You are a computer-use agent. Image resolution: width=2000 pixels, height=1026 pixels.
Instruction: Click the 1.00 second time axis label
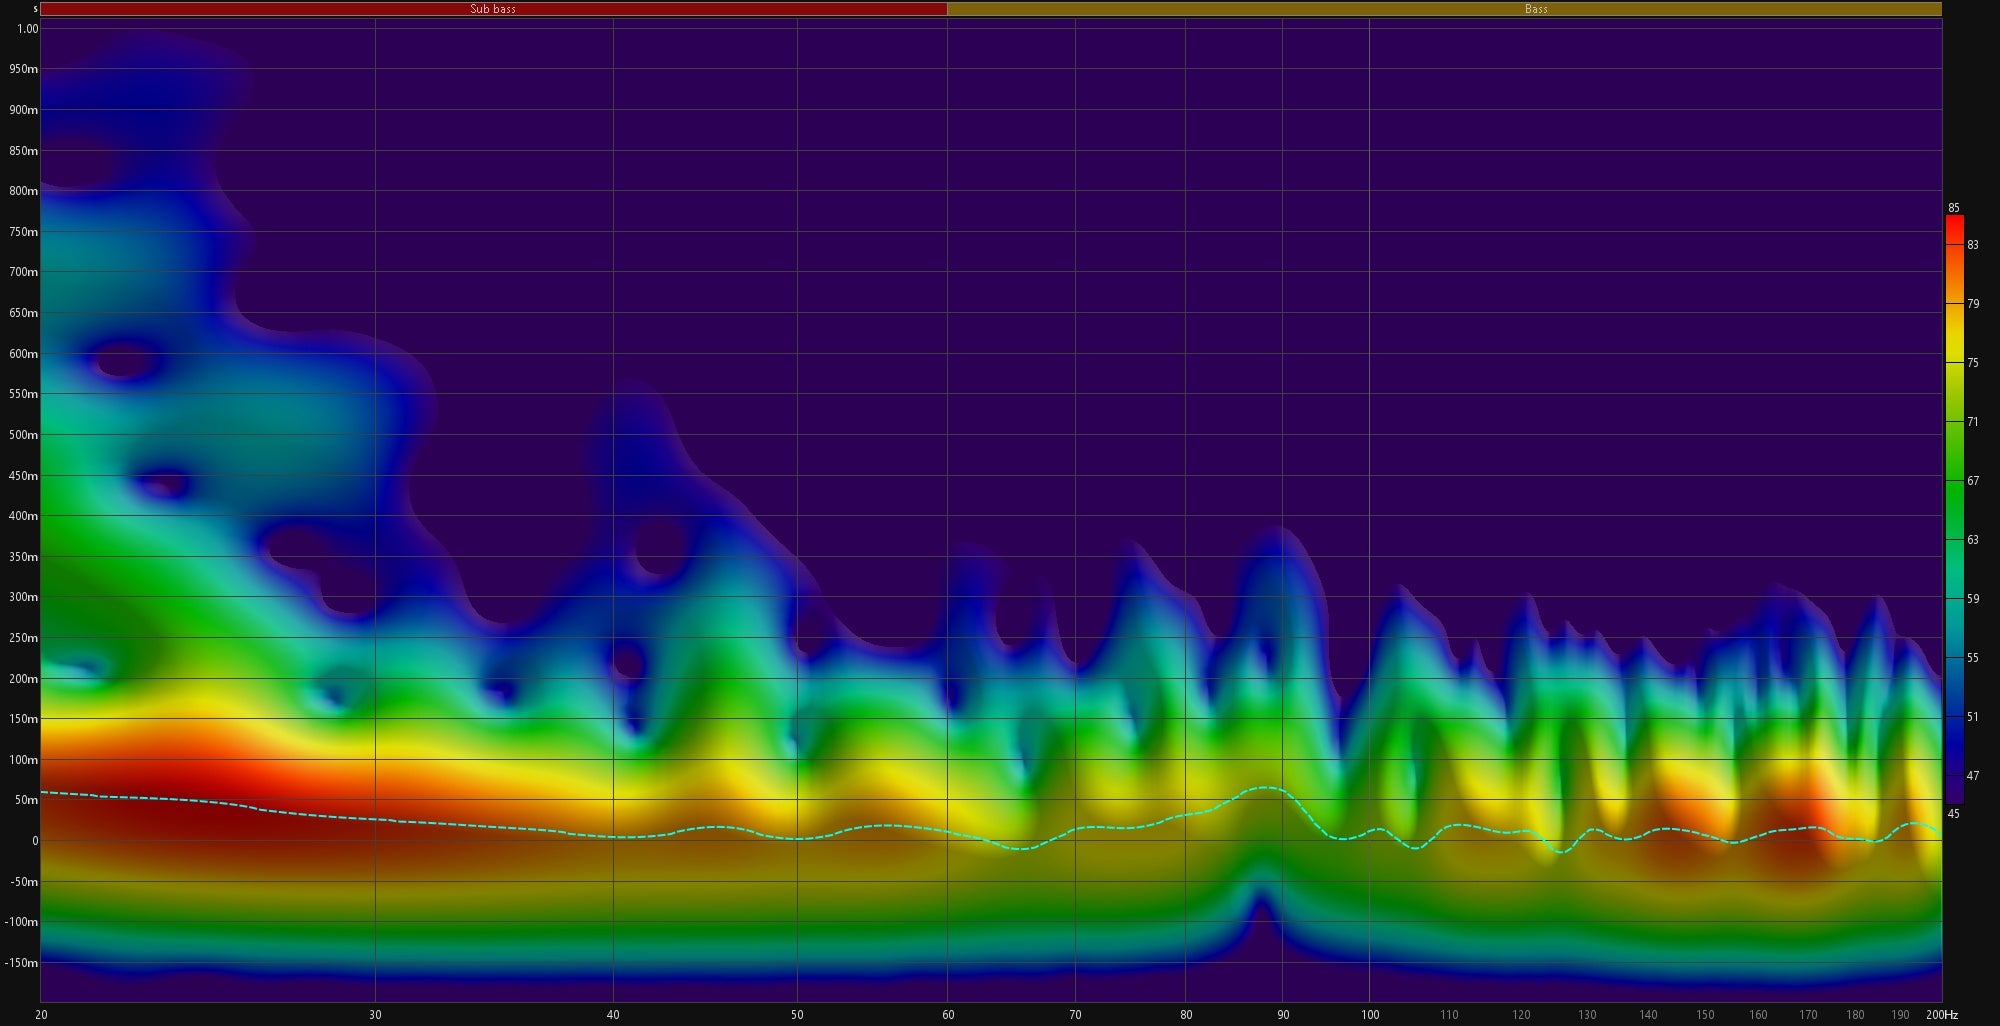27,29
